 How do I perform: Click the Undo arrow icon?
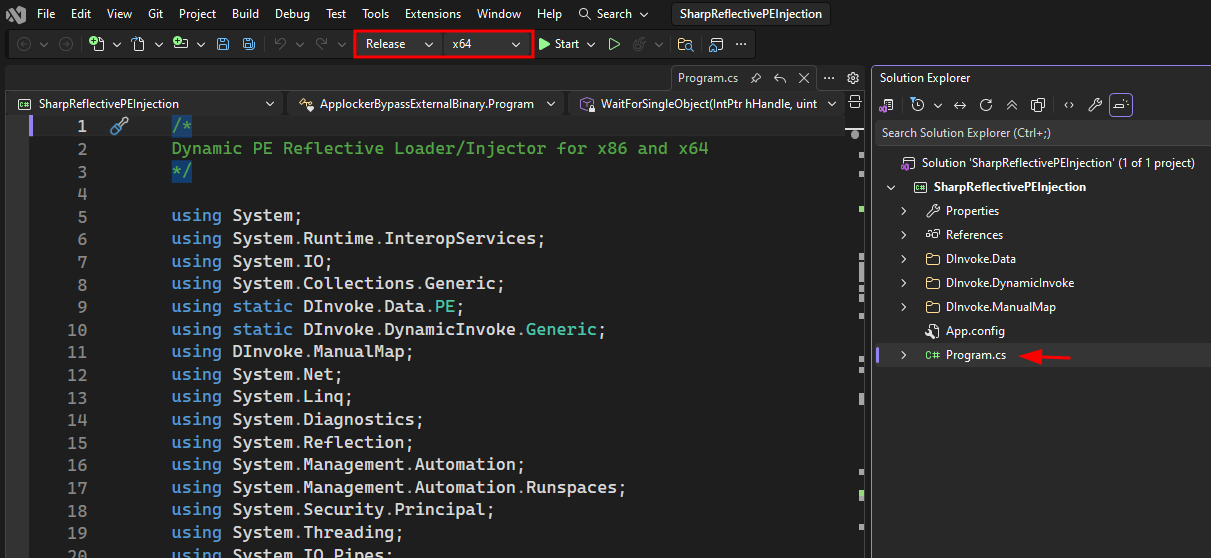pyautogui.click(x=280, y=44)
